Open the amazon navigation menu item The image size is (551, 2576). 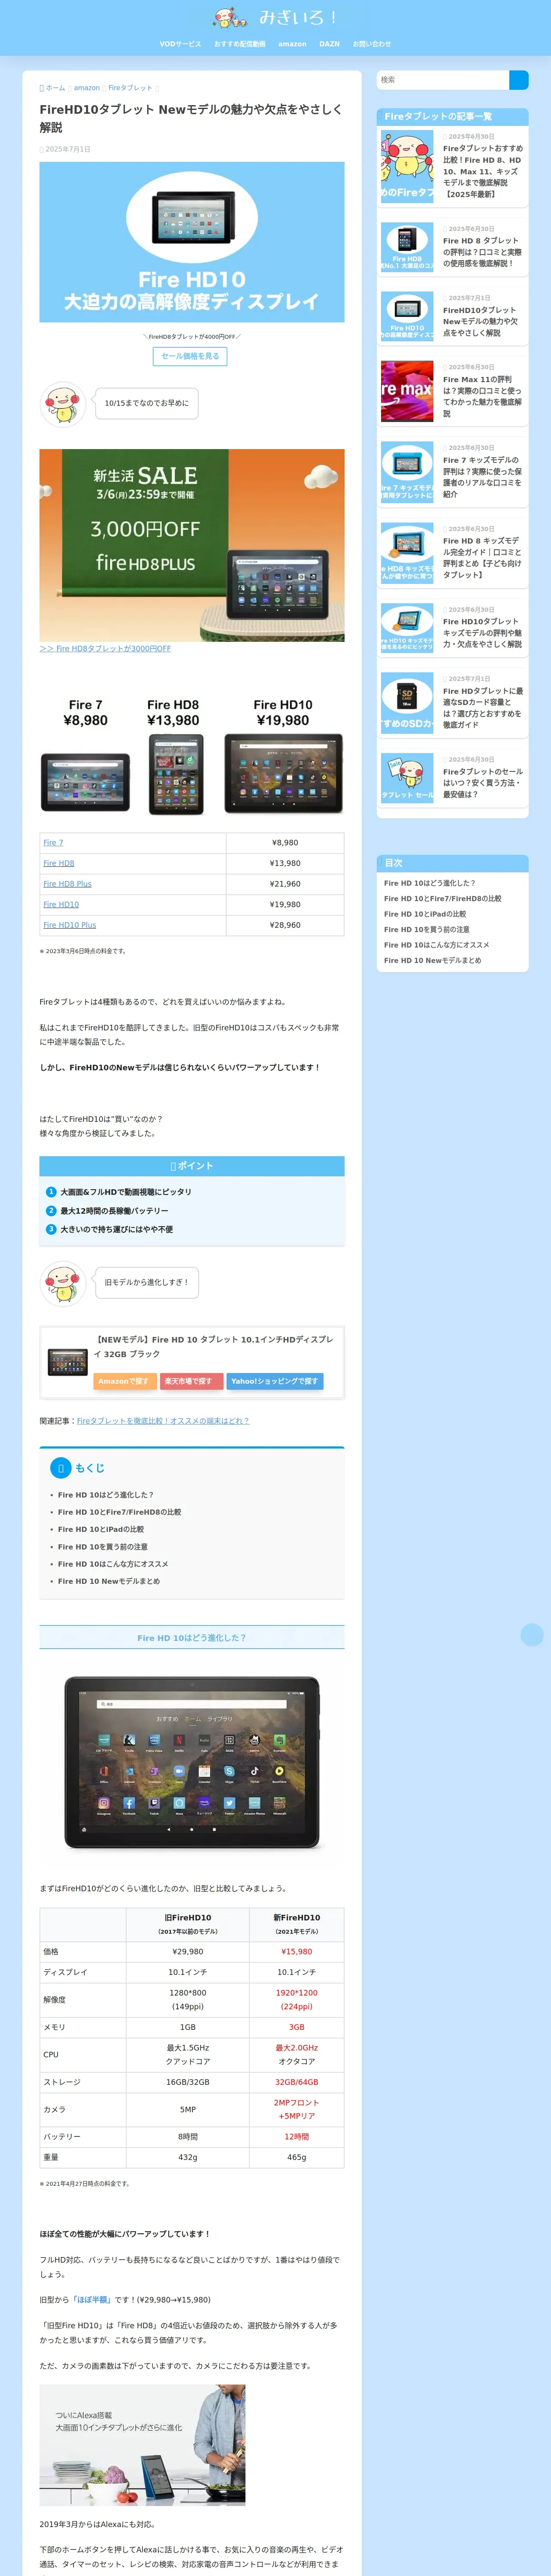(x=292, y=44)
